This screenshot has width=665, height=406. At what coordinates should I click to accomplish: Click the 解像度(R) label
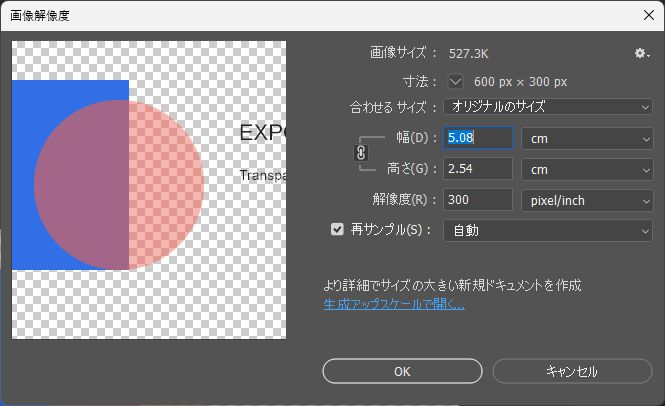[x=404, y=199]
